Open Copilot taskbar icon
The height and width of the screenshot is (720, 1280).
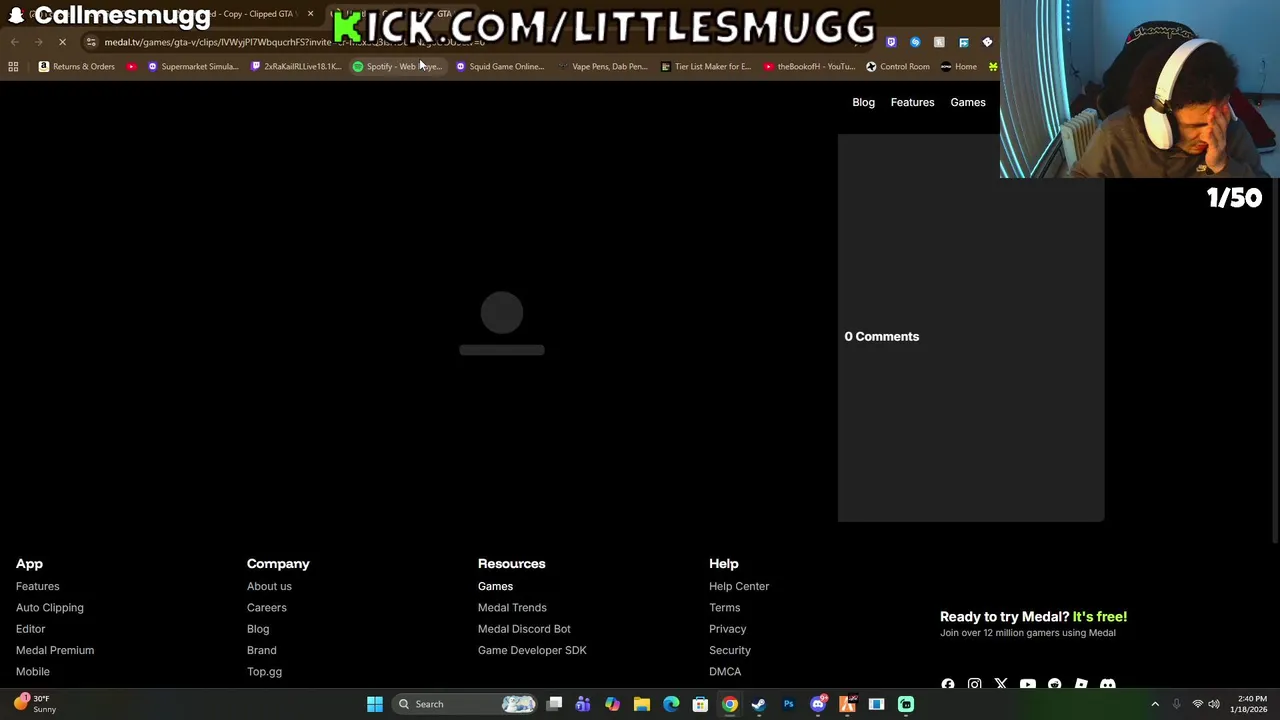click(x=612, y=704)
